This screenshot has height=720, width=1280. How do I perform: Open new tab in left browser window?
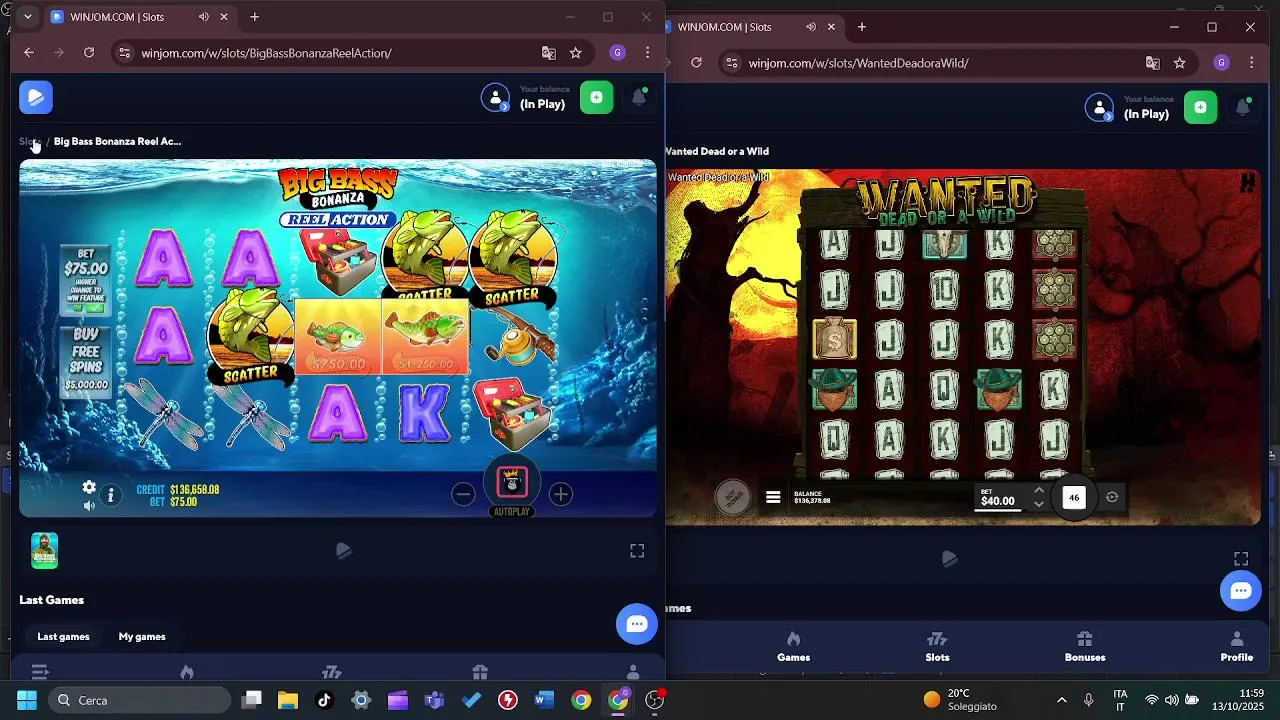tap(255, 17)
